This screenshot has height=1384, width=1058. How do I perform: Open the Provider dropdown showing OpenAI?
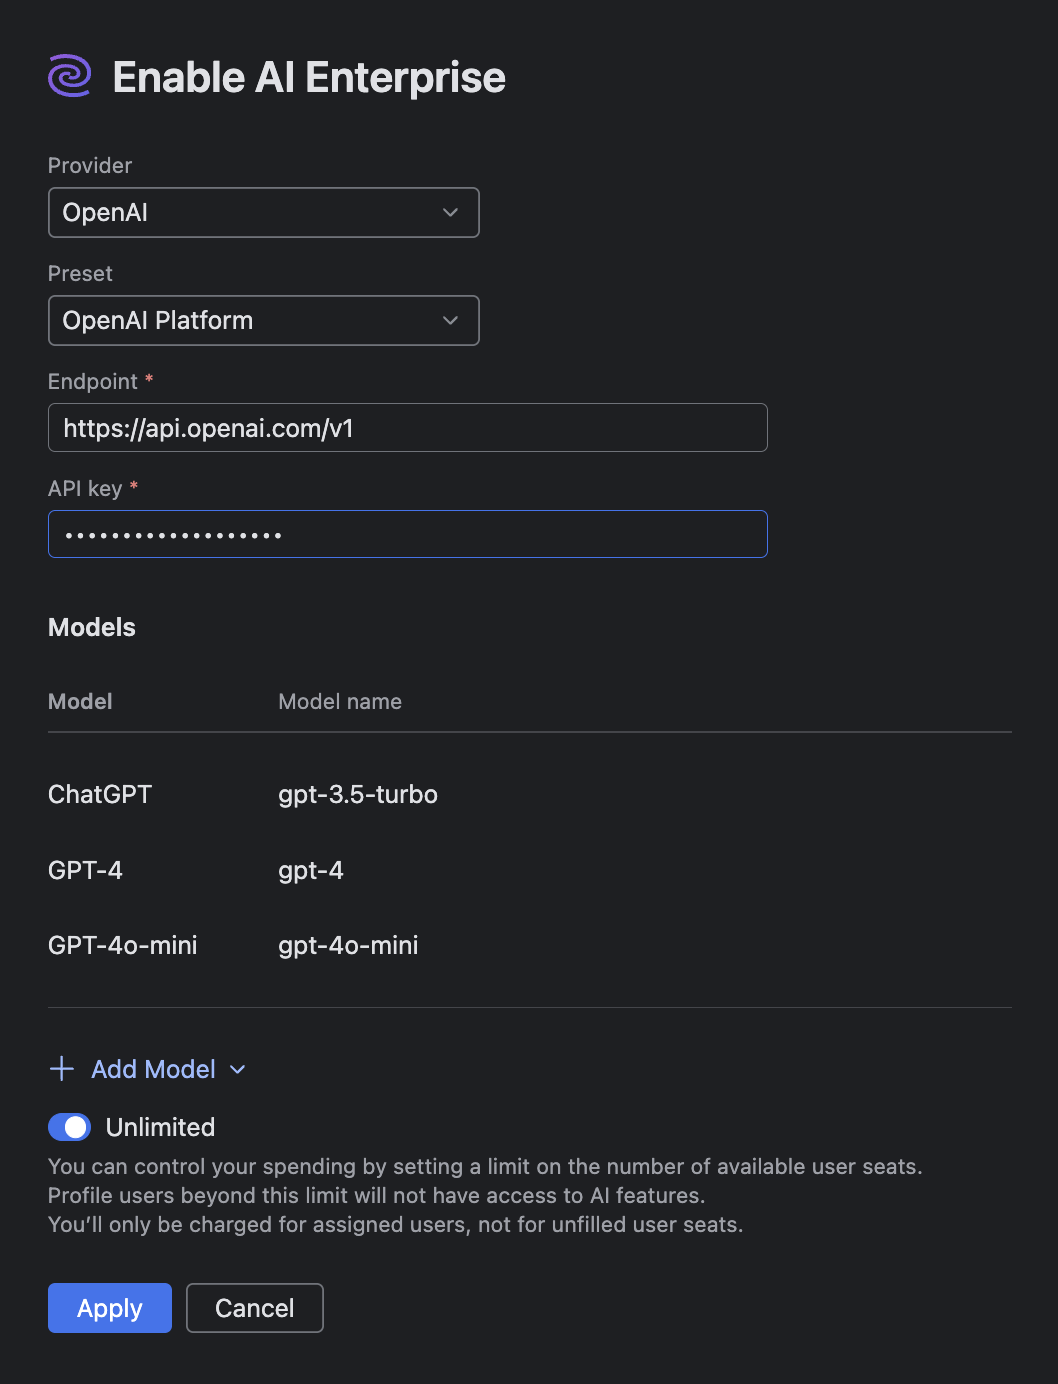tap(263, 212)
